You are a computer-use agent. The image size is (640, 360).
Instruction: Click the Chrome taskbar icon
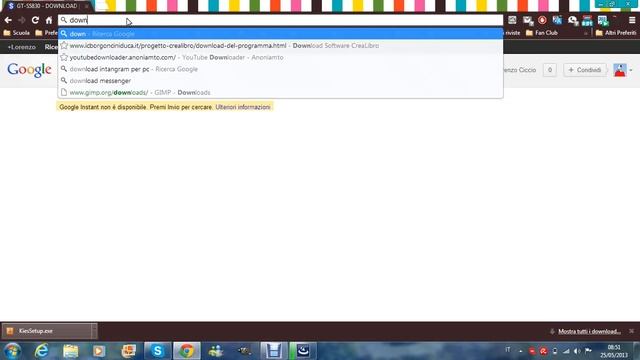tap(187, 351)
